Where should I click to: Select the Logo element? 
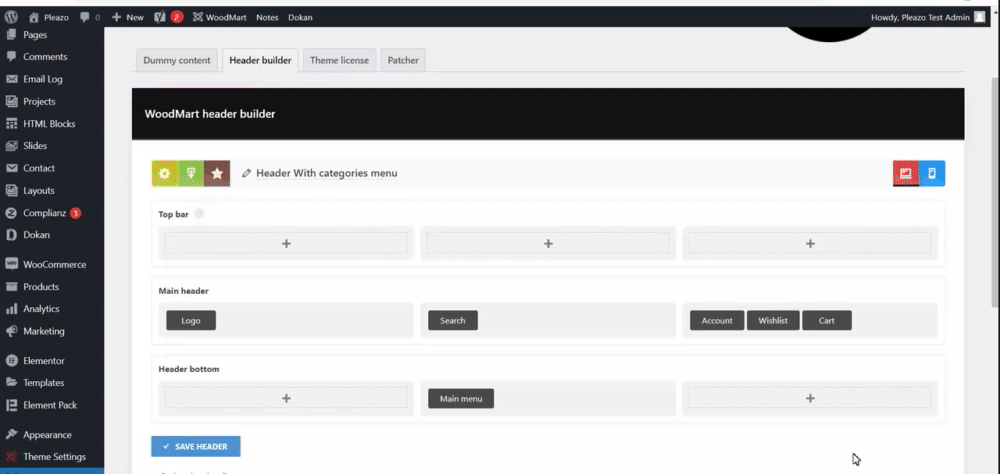(191, 320)
